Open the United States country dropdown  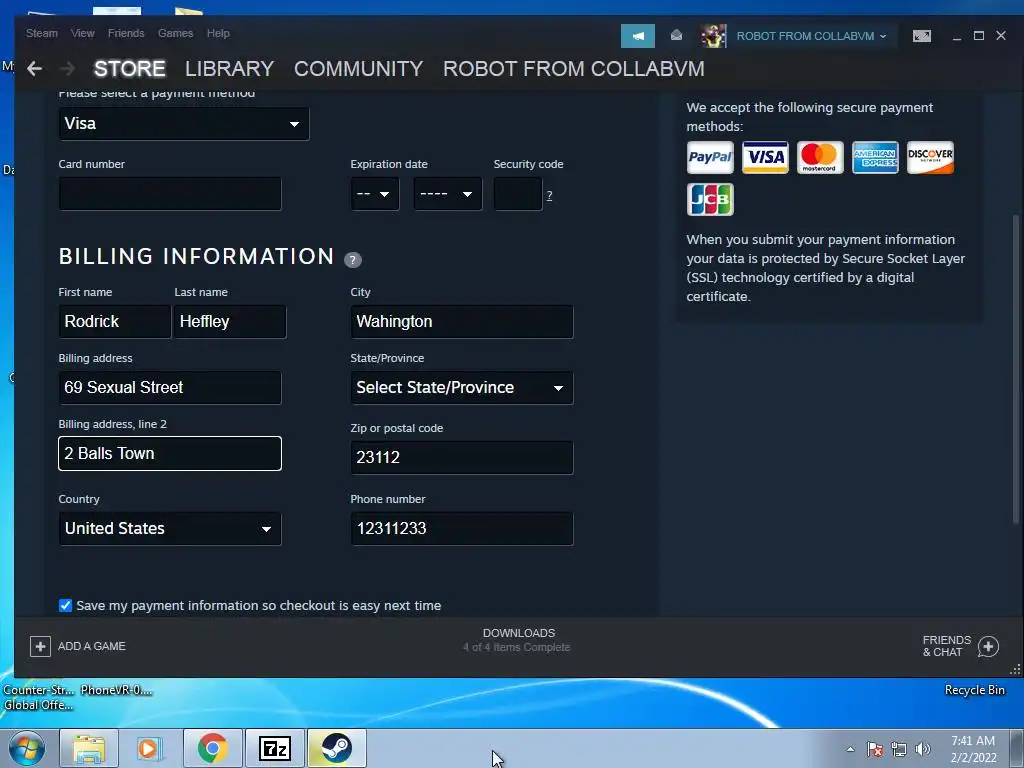(170, 528)
